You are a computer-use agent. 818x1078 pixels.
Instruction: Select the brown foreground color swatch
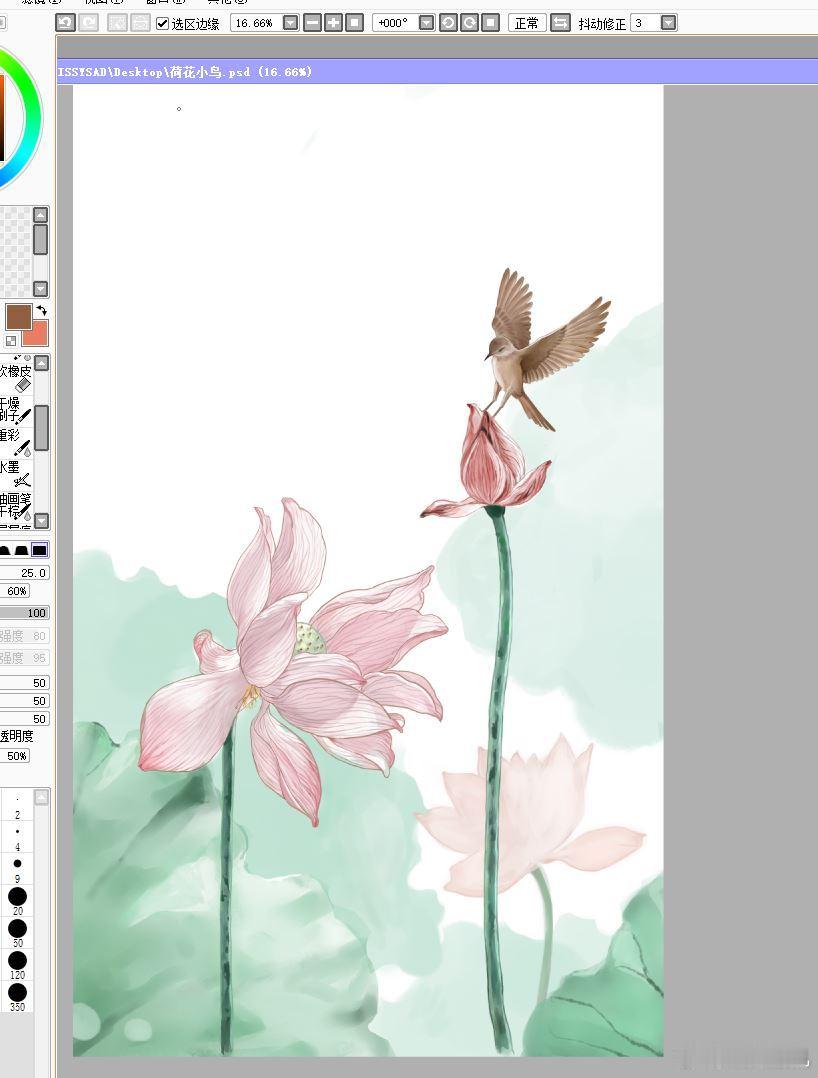tap(19, 317)
